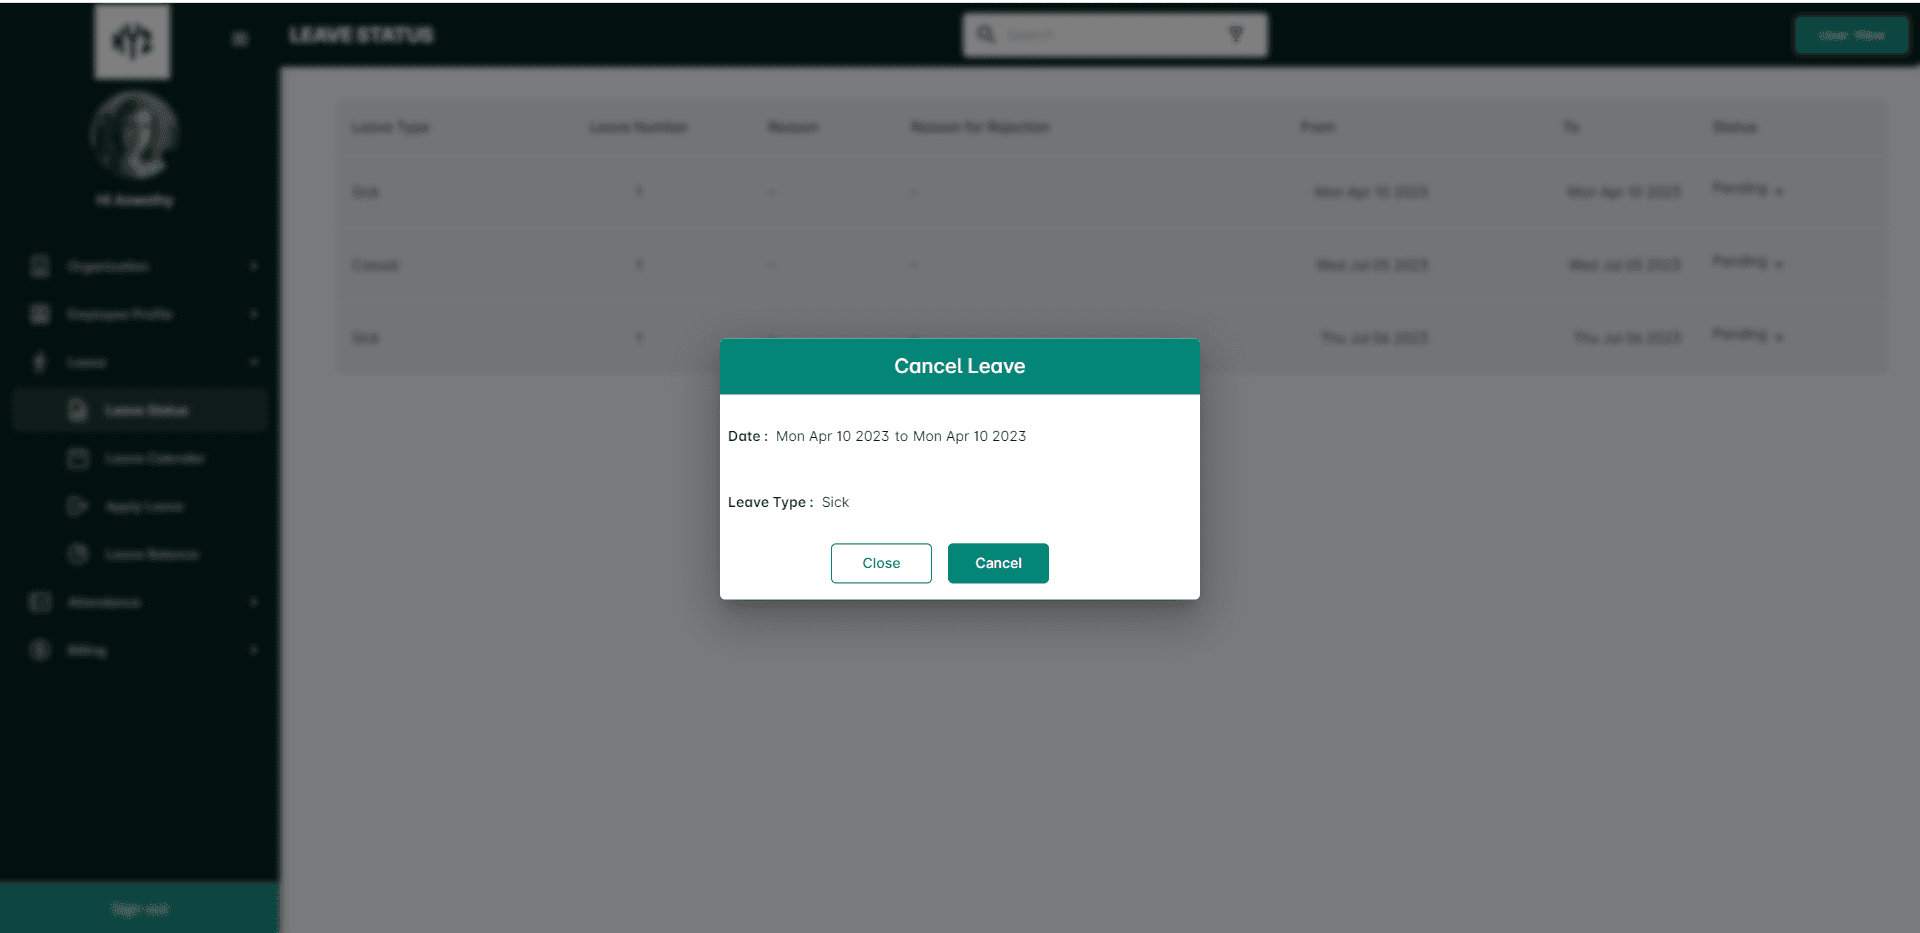Confirm cancellation with the green Cancel button
Image resolution: width=1920 pixels, height=933 pixels.
point(998,563)
